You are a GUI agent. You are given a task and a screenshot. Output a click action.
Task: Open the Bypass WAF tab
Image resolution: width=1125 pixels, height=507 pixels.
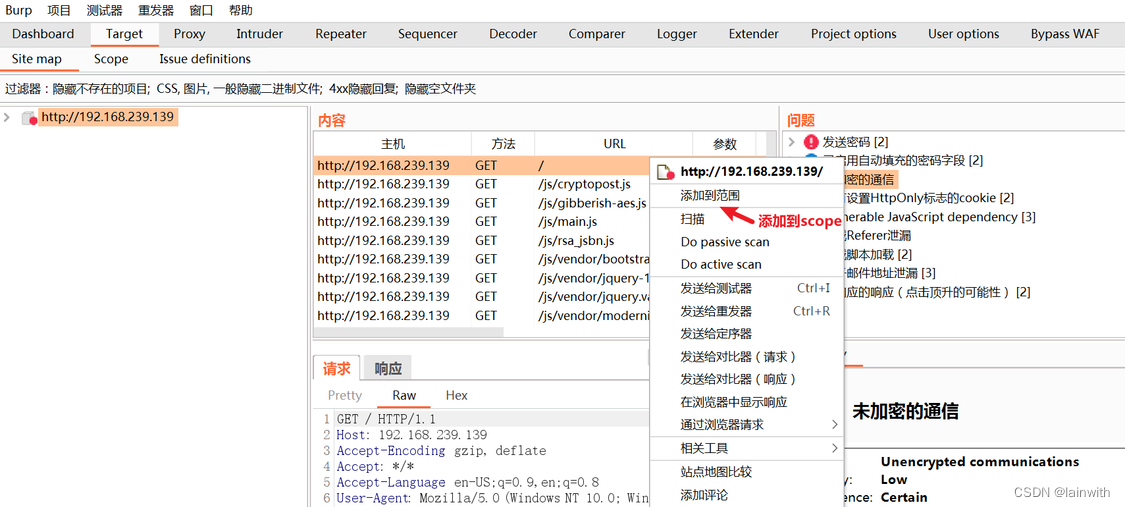coord(1065,34)
